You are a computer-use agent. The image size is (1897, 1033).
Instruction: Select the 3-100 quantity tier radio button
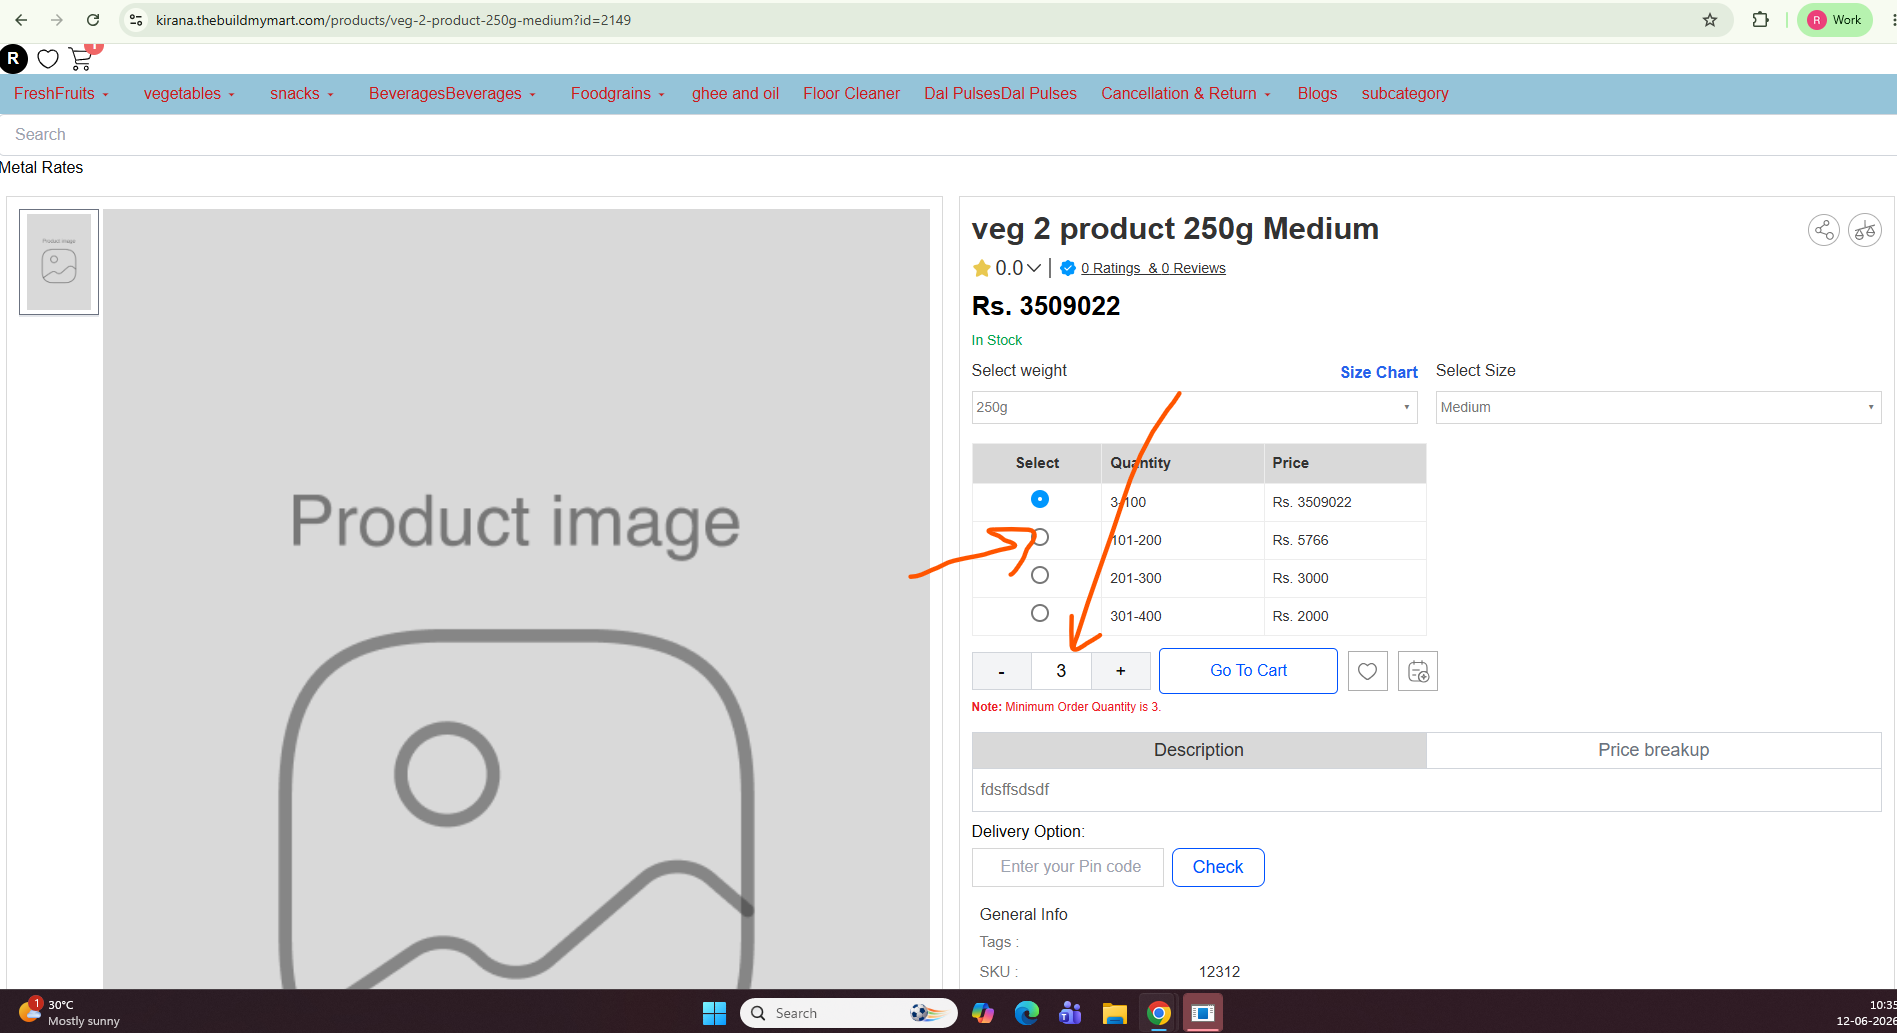point(1040,499)
